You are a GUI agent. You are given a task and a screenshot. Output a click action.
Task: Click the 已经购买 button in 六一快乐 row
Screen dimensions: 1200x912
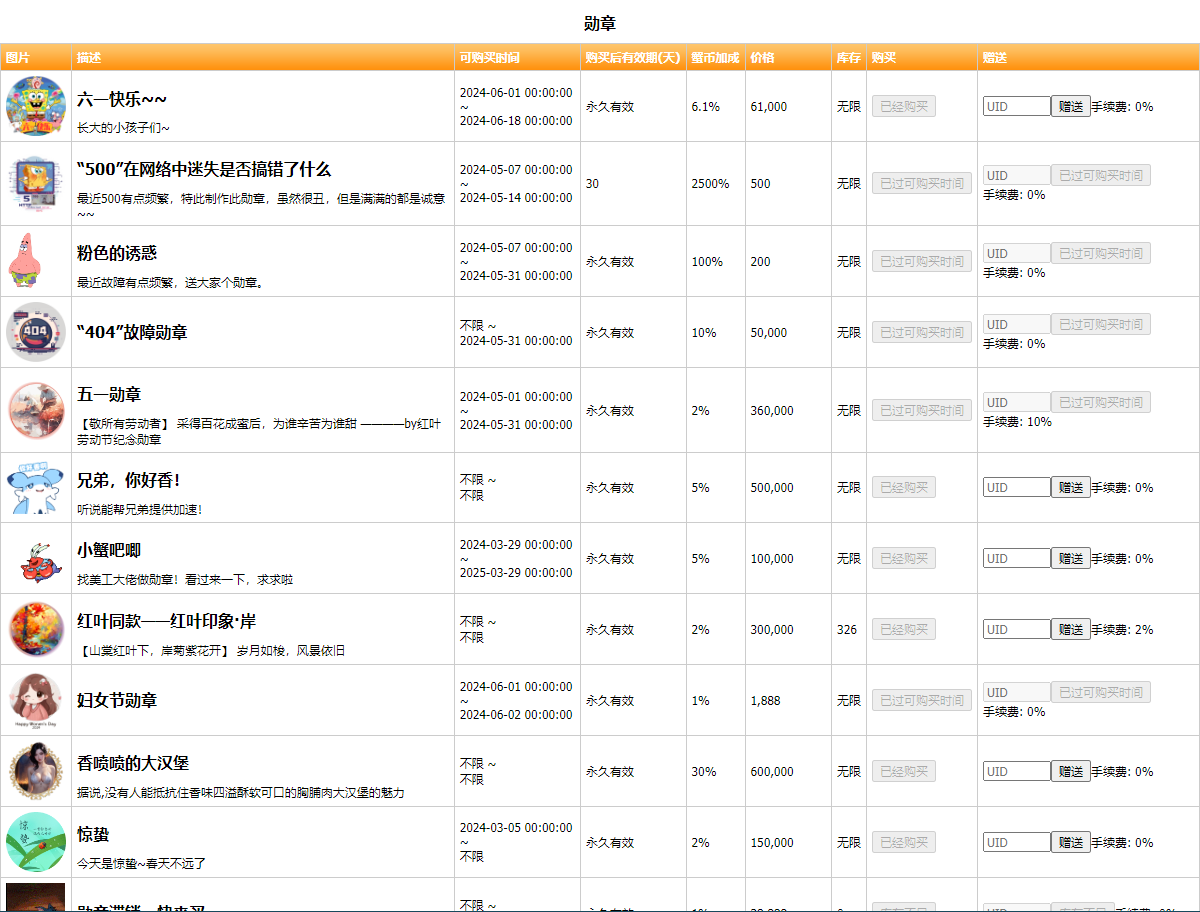(x=904, y=106)
